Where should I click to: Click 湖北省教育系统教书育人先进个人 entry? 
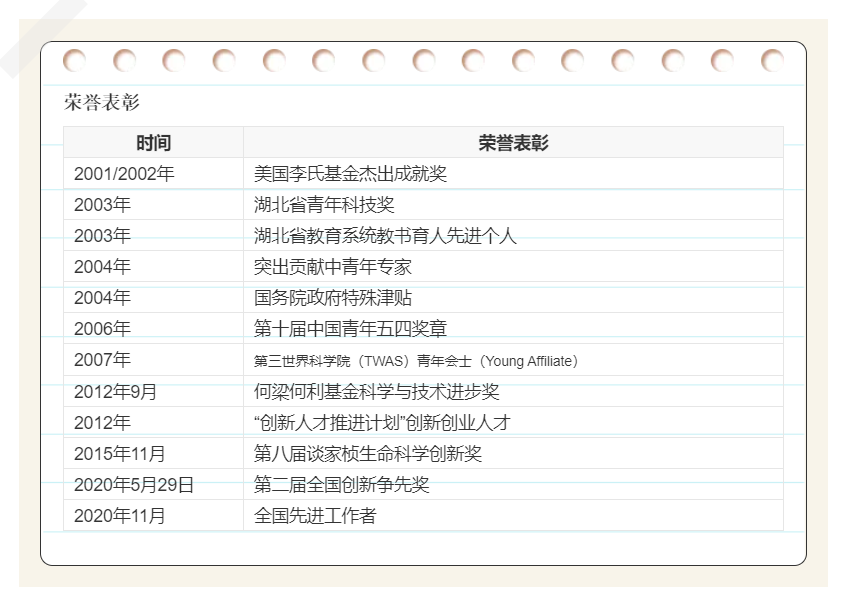pos(385,236)
